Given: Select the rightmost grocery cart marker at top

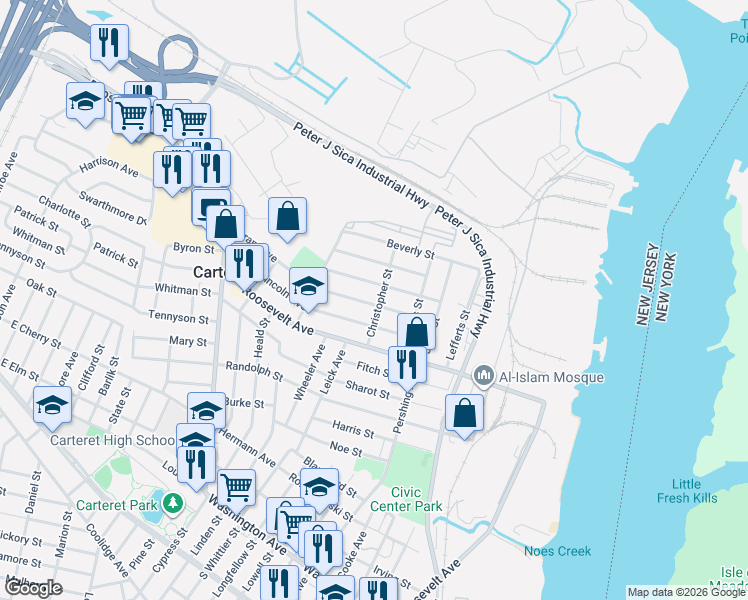Looking at the screenshot, I should click(x=191, y=121).
